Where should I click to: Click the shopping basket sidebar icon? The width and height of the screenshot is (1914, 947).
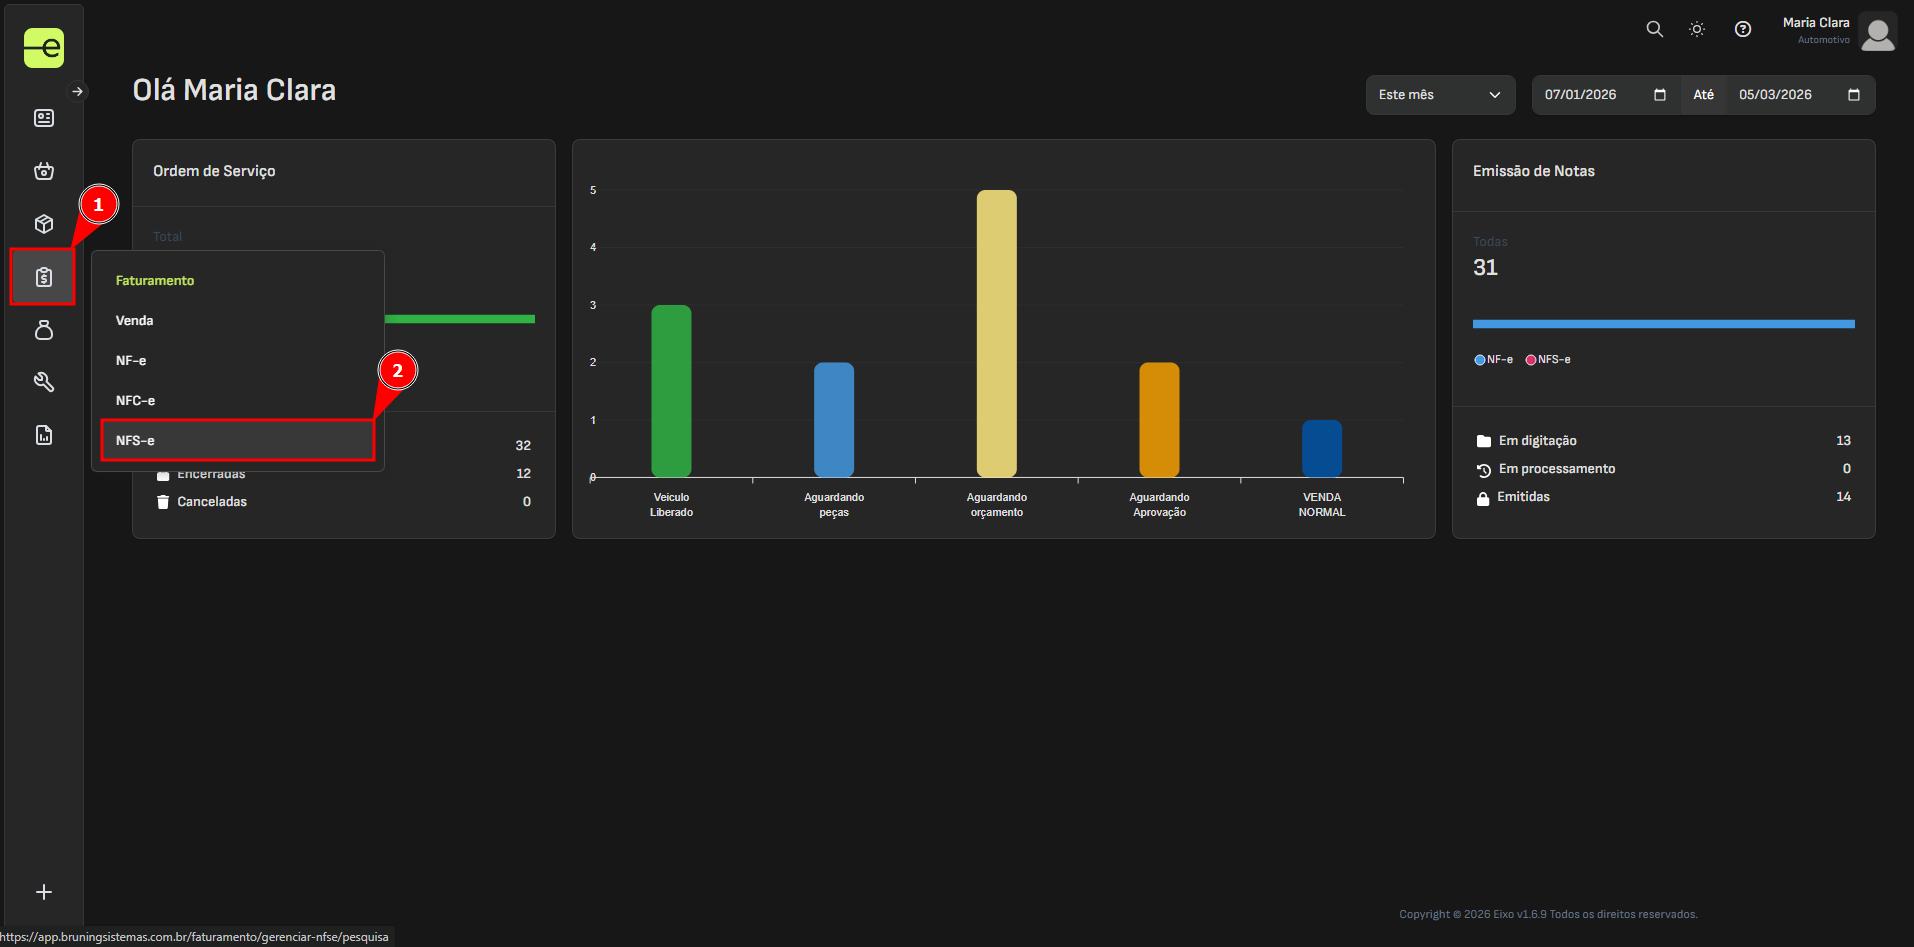(44, 171)
